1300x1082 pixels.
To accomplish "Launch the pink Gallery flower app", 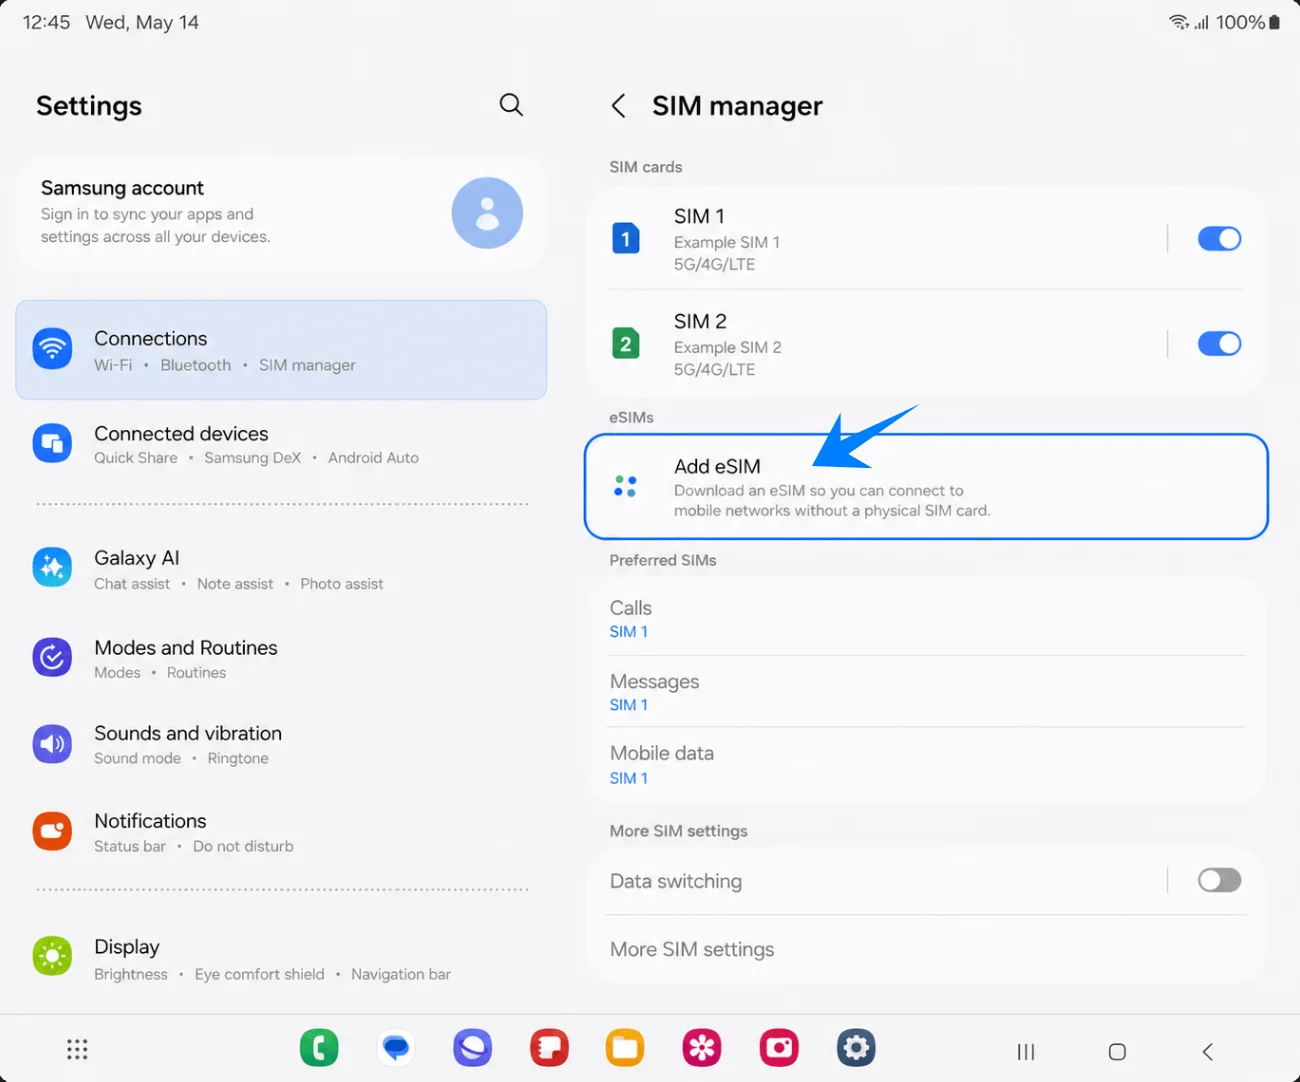I will (x=702, y=1048).
